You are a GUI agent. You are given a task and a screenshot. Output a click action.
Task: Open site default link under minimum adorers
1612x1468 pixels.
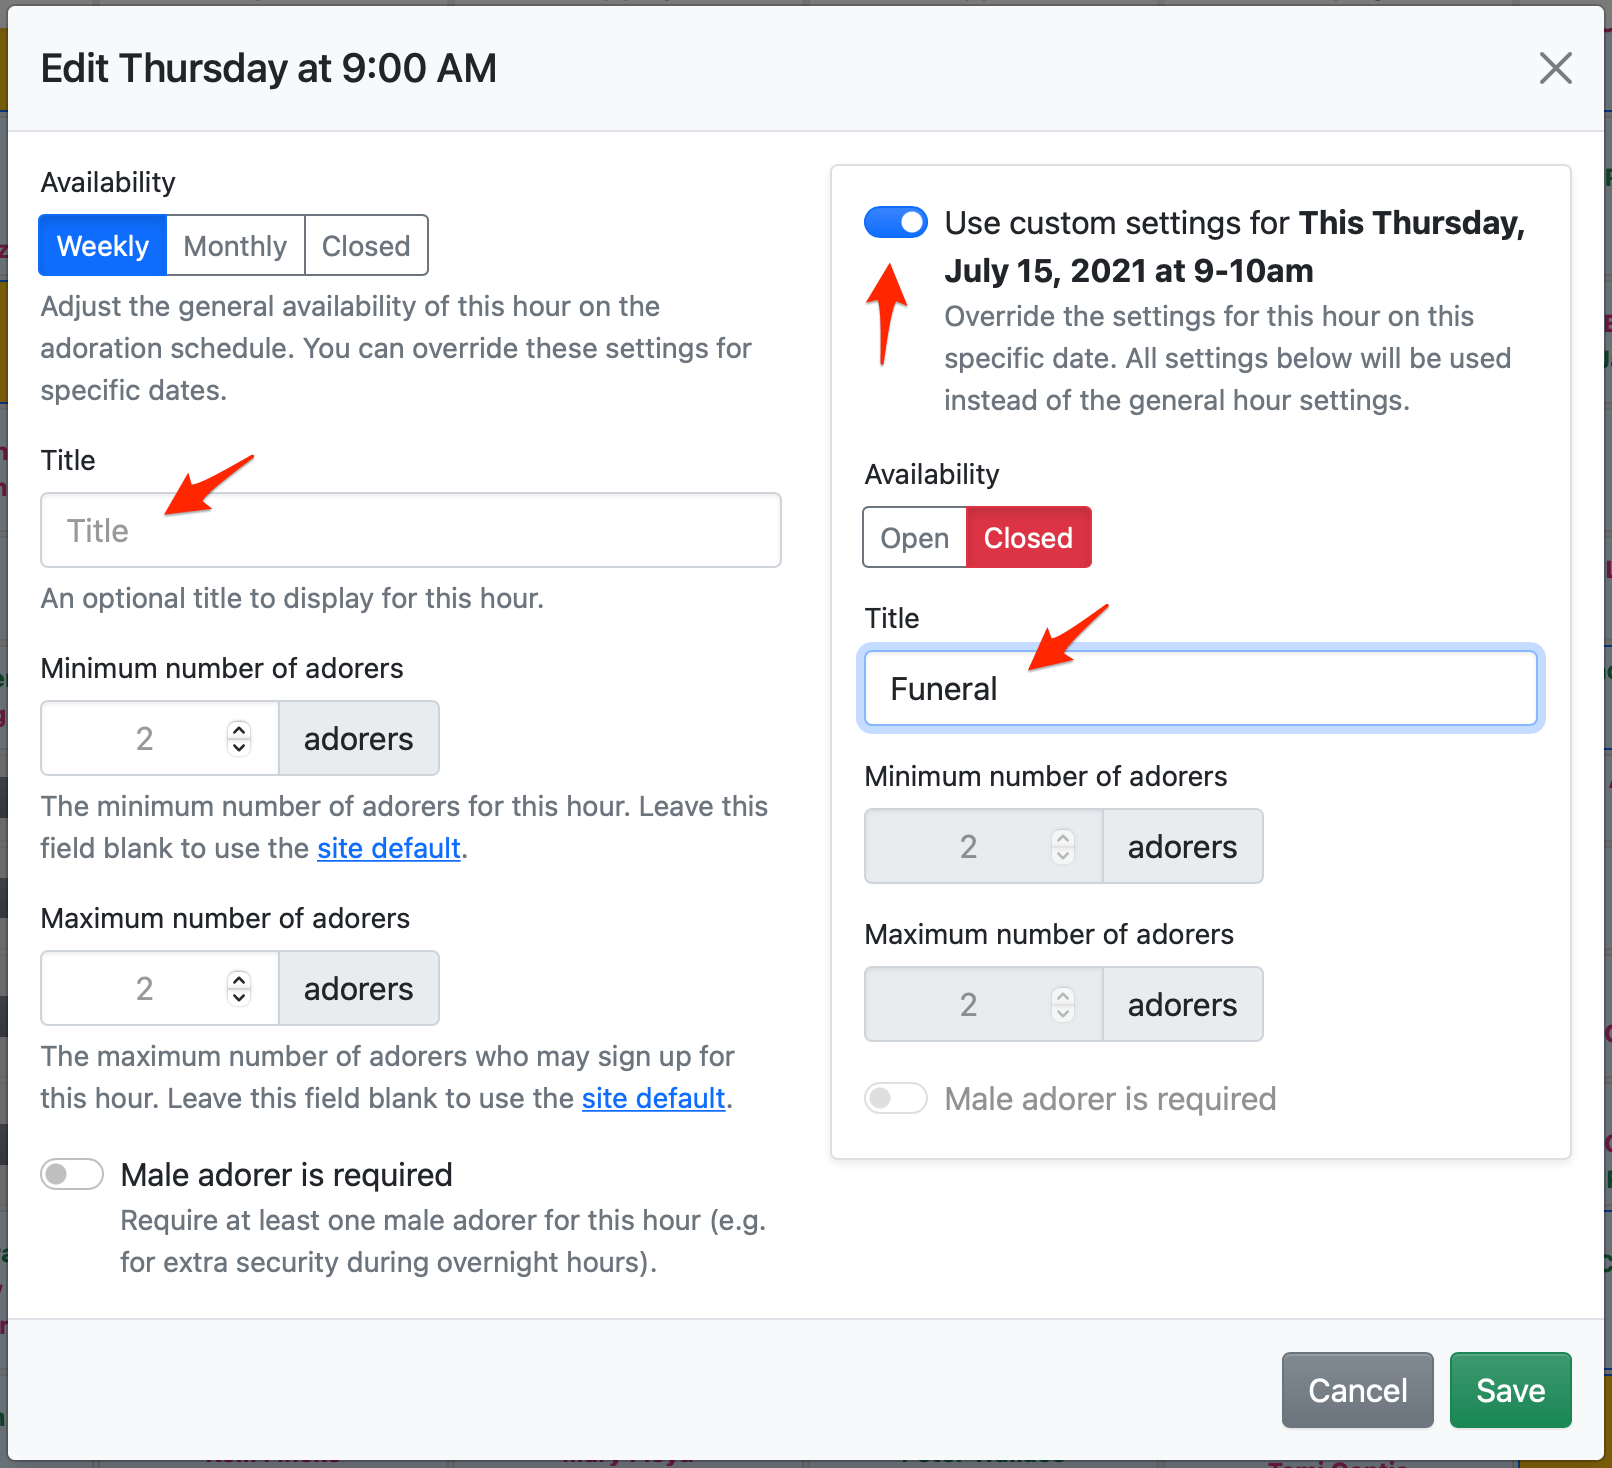click(388, 849)
